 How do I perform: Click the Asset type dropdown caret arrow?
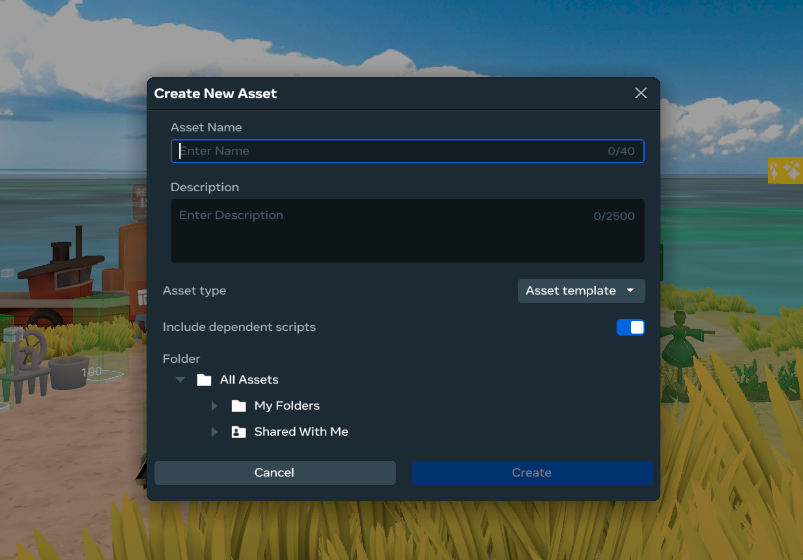(x=630, y=291)
